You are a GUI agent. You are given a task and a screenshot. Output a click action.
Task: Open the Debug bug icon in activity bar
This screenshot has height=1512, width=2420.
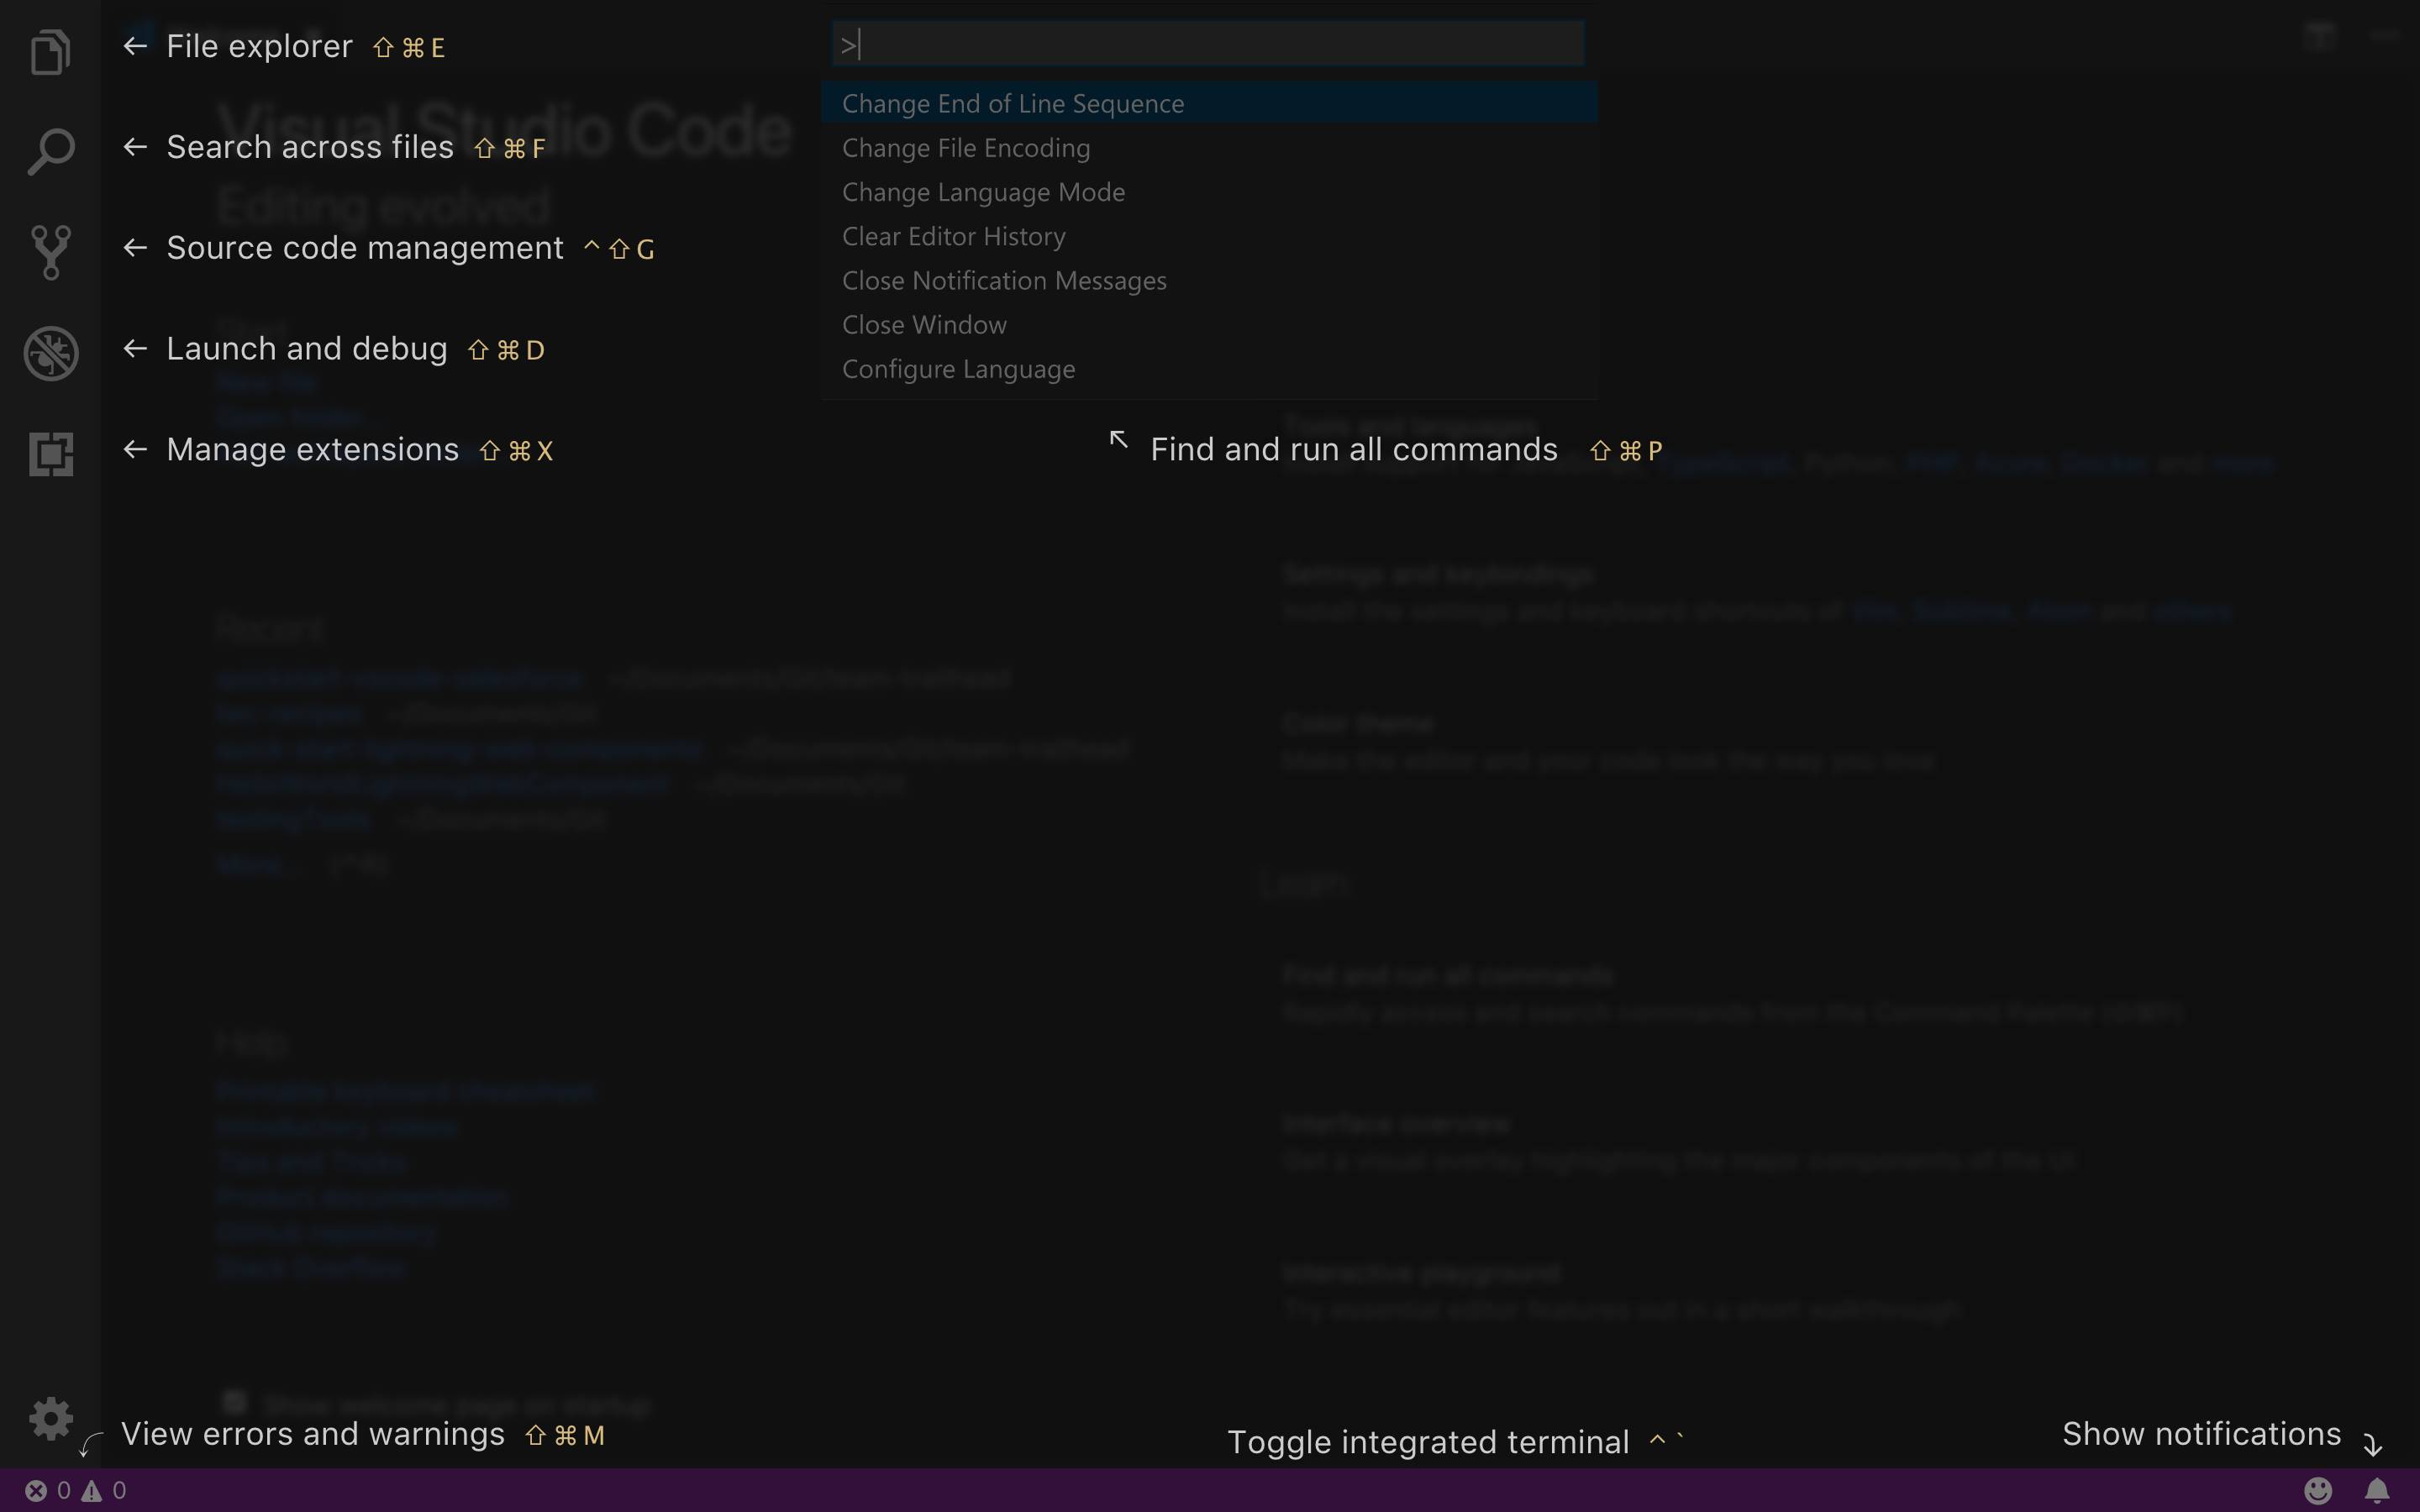(51, 353)
